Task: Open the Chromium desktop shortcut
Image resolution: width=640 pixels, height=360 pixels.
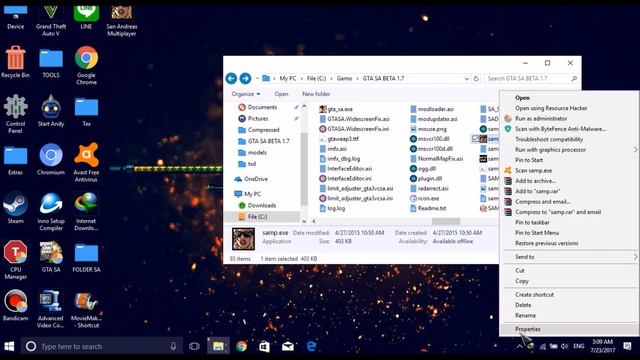Action: [x=51, y=159]
